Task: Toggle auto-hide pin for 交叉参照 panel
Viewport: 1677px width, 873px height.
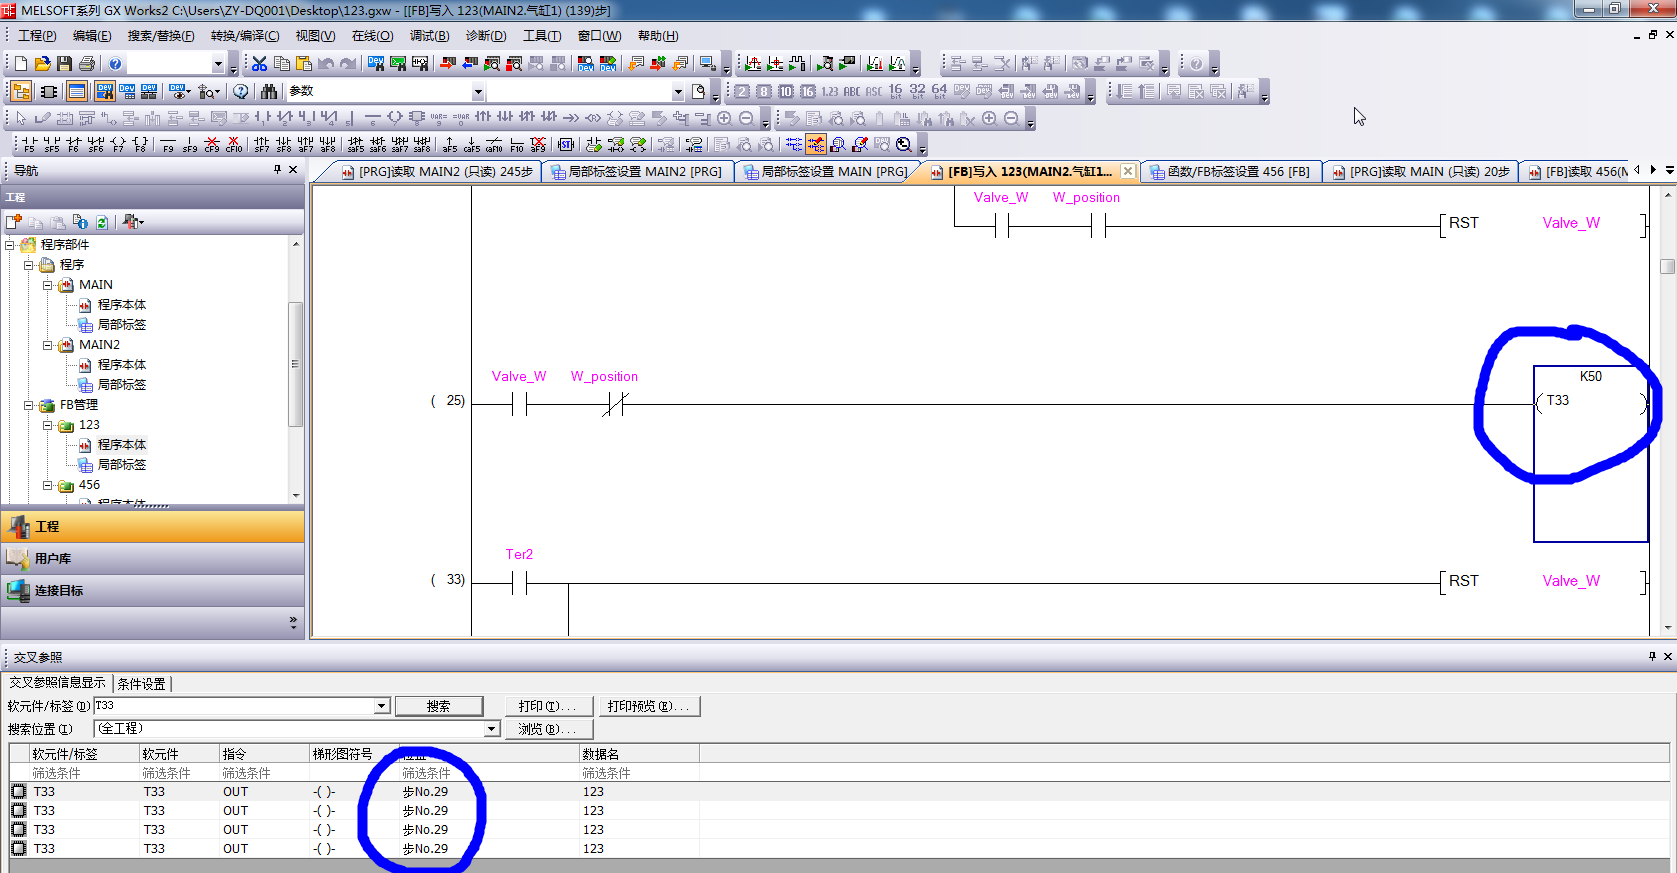Action: [x=1652, y=657]
